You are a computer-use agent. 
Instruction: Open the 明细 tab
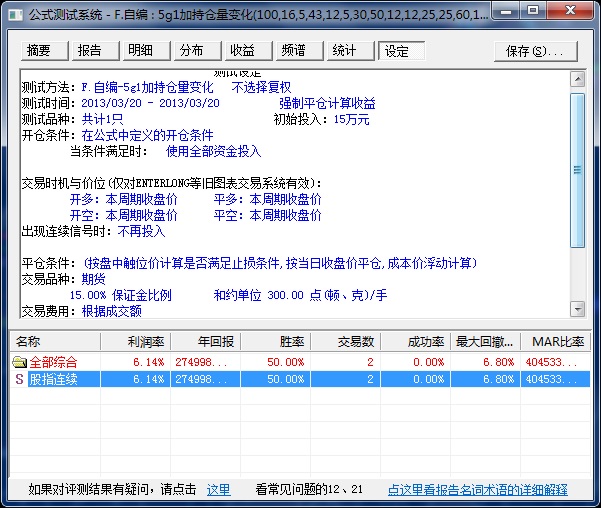pyautogui.click(x=146, y=51)
